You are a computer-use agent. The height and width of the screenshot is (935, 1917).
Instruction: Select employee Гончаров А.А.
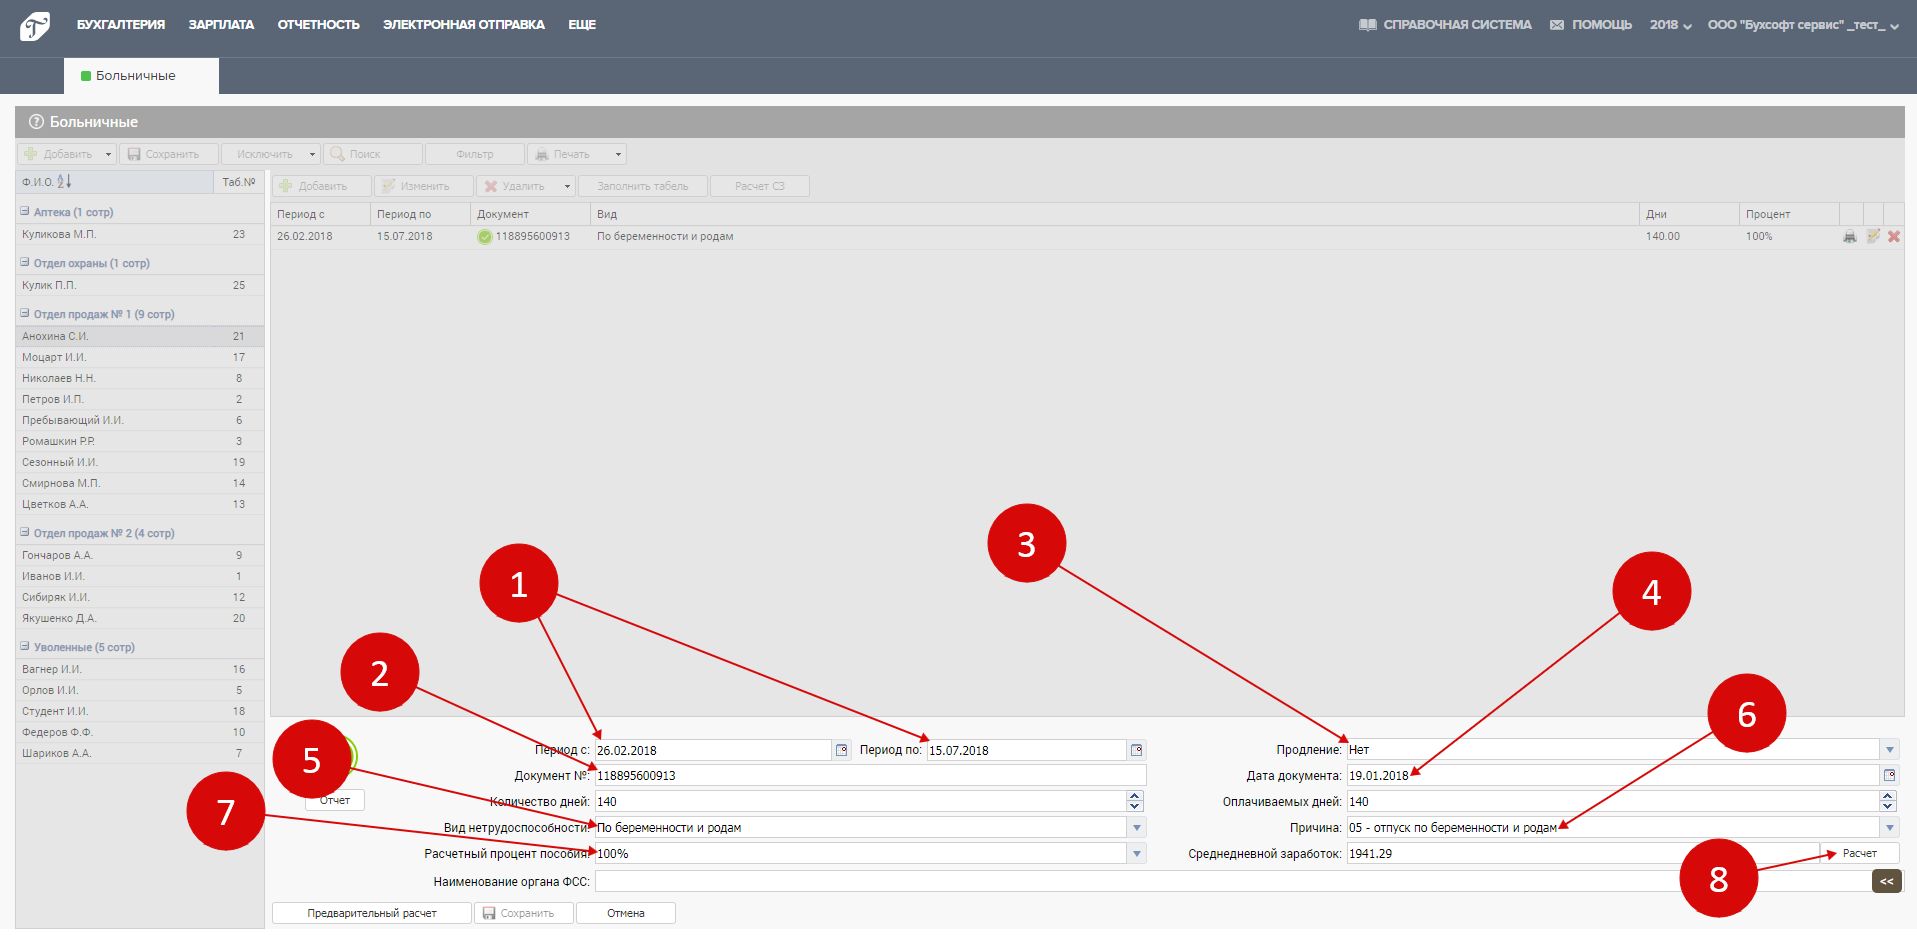[x=140, y=555]
